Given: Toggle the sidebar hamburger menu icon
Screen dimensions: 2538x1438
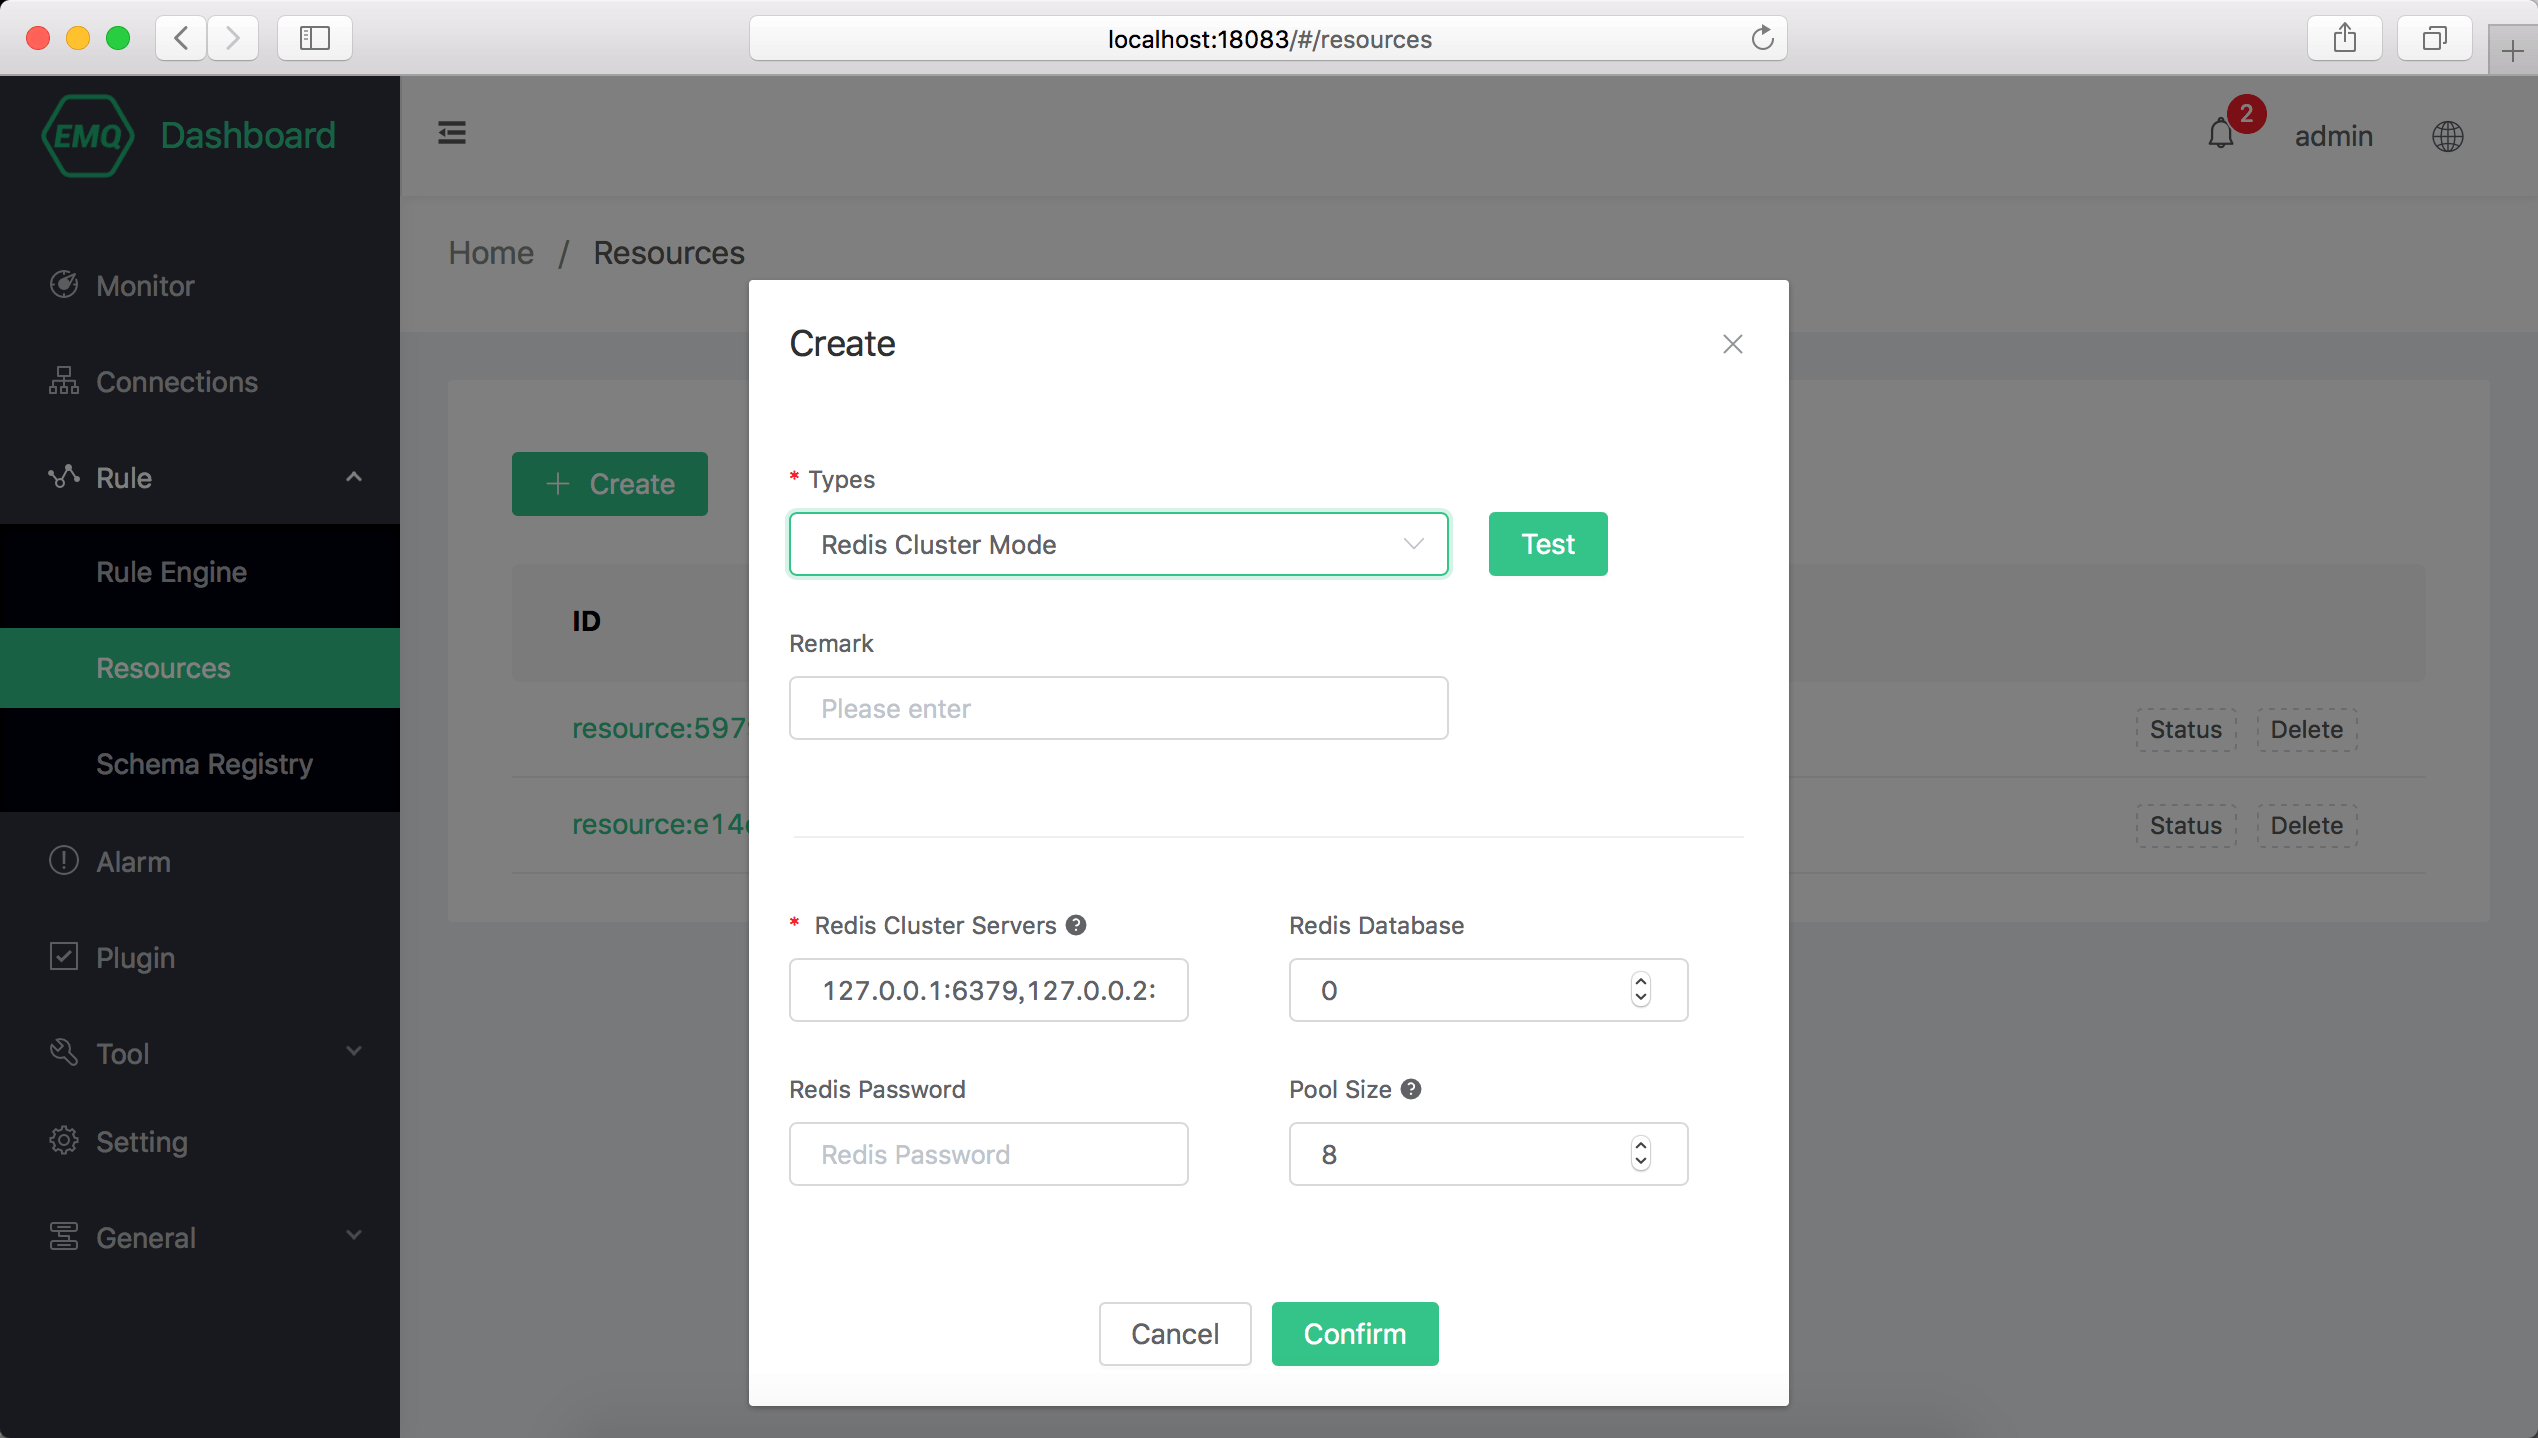Looking at the screenshot, I should 452,133.
